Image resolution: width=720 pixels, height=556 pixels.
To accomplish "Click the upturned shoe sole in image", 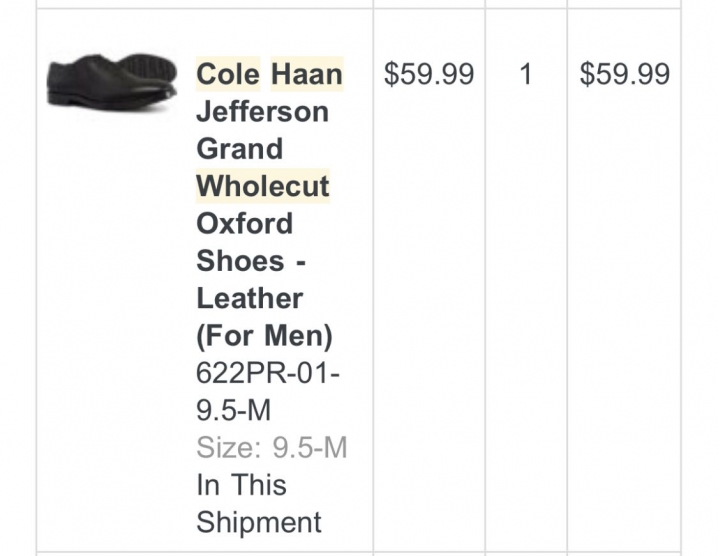I will click(147, 71).
